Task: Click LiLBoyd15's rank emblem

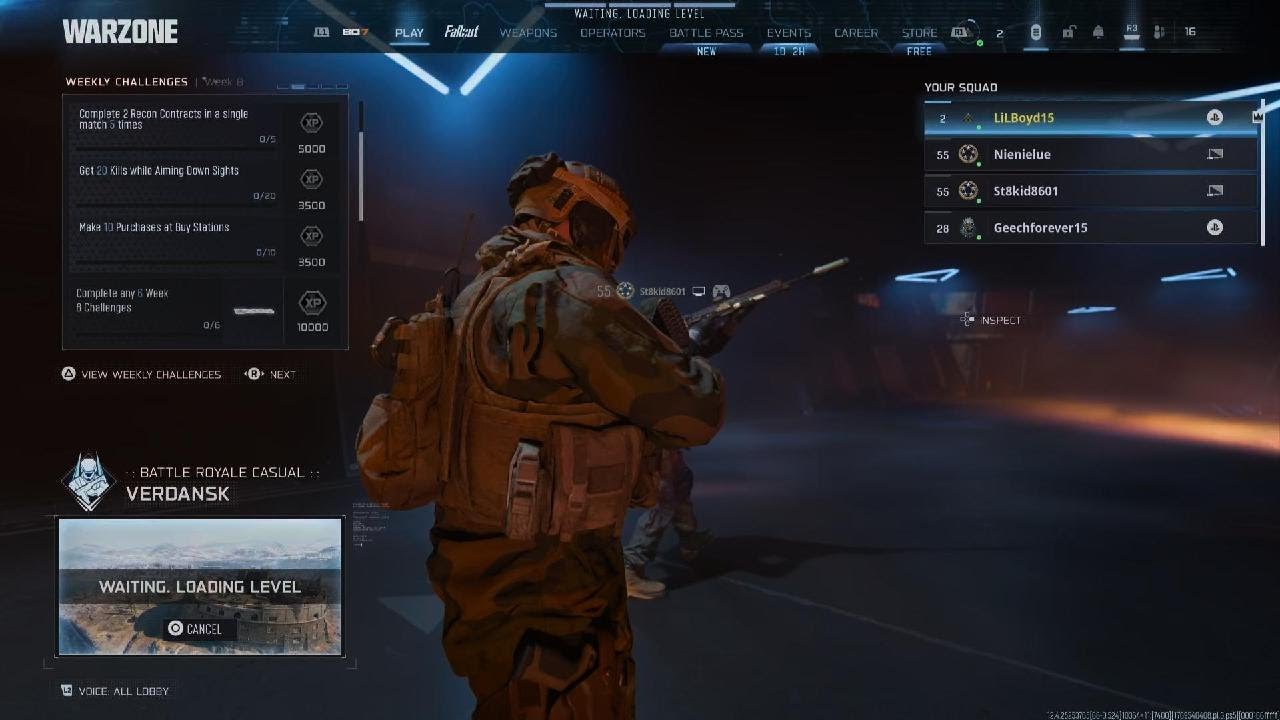Action: [x=967, y=118]
